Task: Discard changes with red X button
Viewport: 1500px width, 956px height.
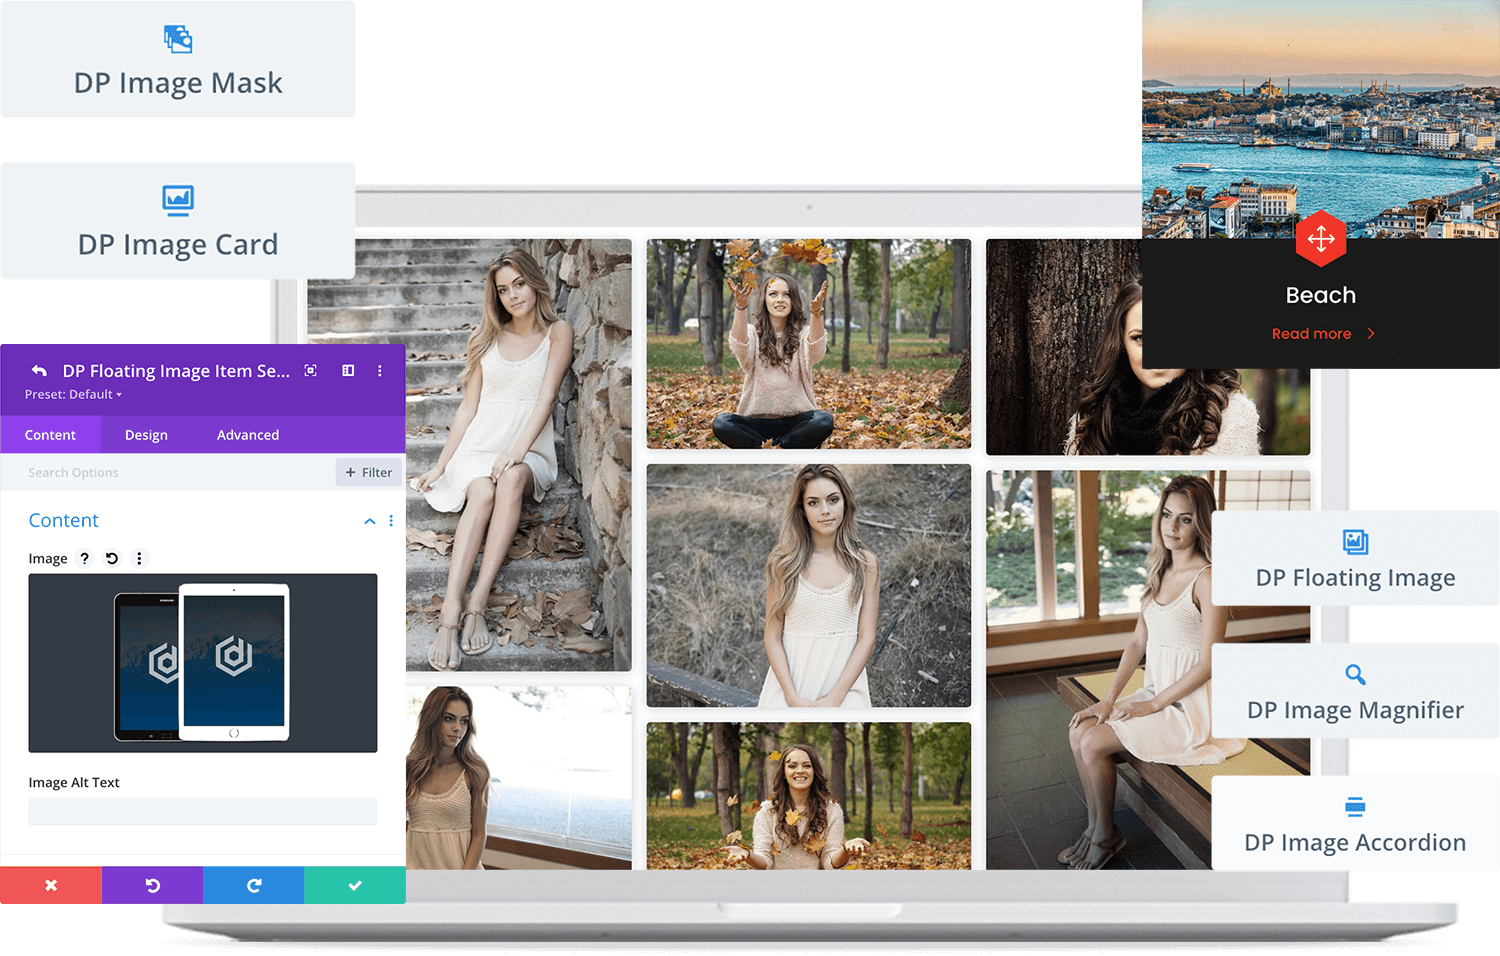Action: (x=51, y=885)
